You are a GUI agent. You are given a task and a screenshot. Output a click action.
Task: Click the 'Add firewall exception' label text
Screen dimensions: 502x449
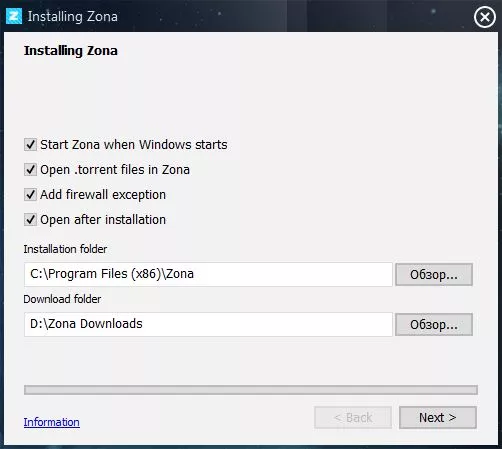pyautogui.click(x=103, y=195)
